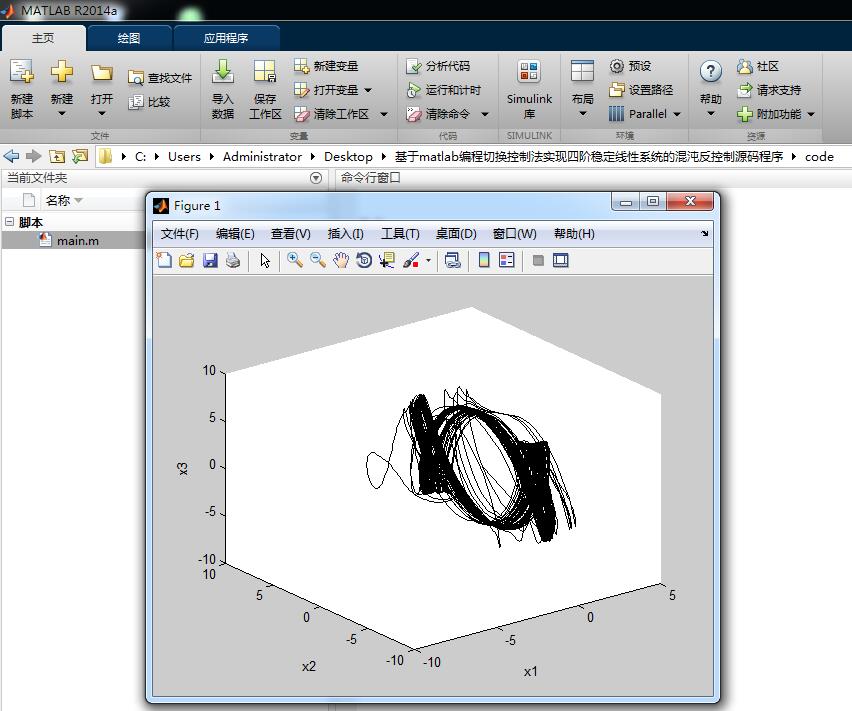The width and height of the screenshot is (852, 711).
Task: Collapse the 脚本 tree group
Action: [9, 222]
